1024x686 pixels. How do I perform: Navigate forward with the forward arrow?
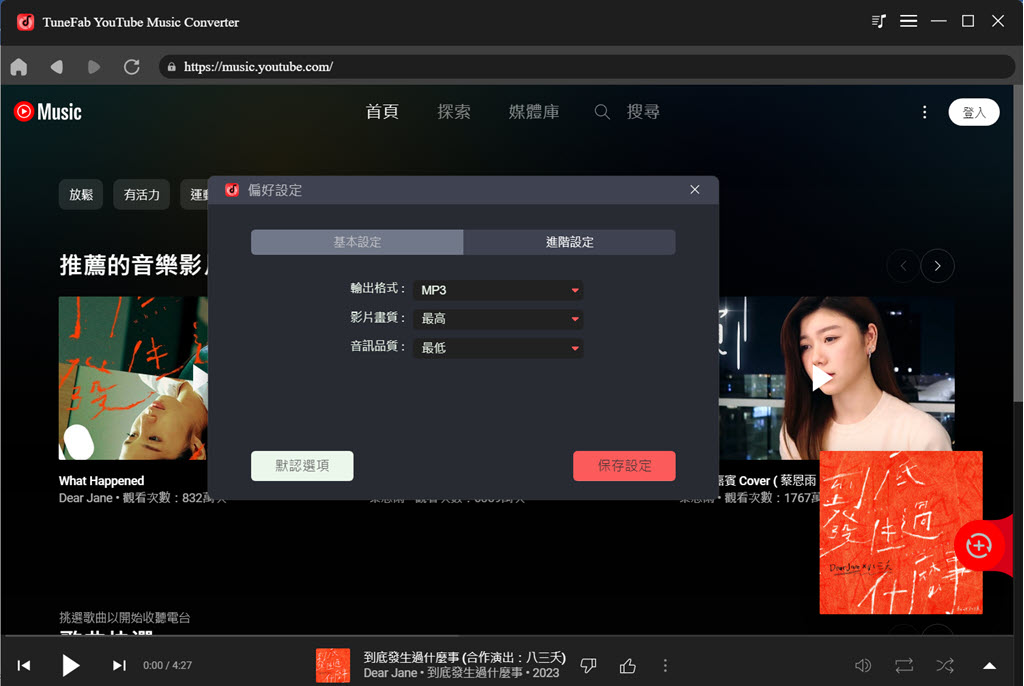coord(93,67)
